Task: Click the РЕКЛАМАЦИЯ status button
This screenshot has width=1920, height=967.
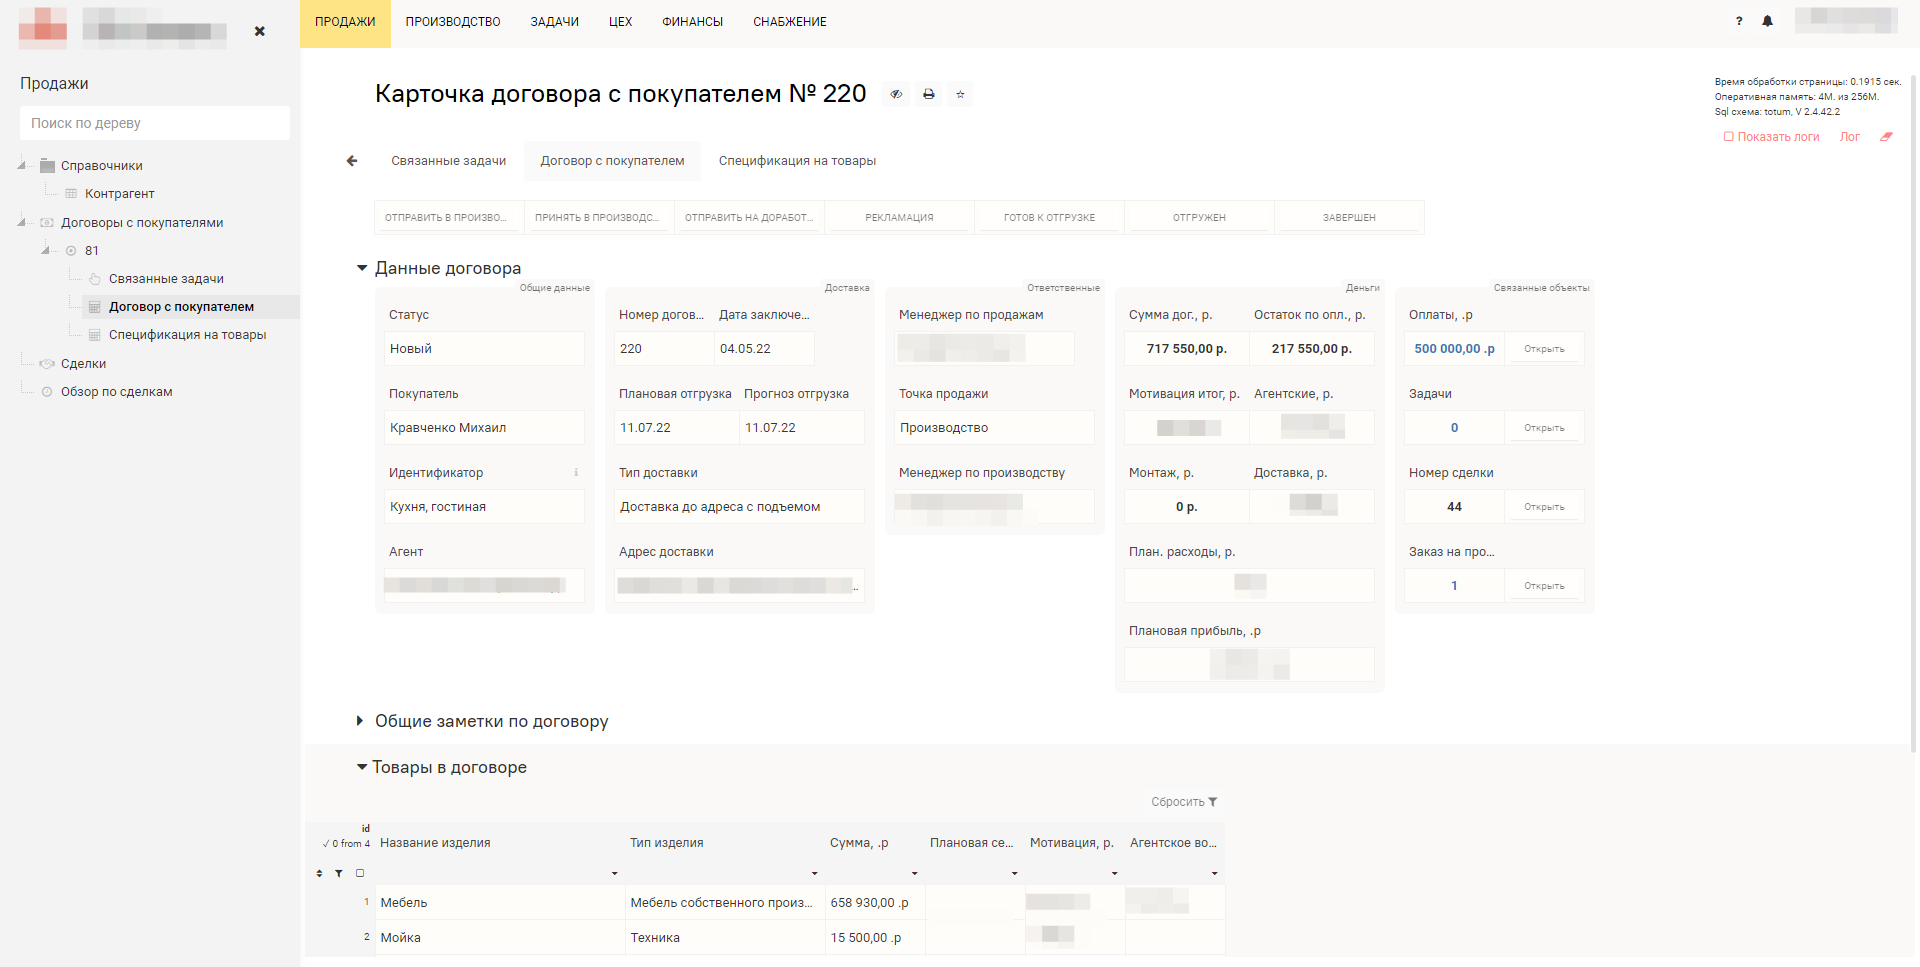Action: pyautogui.click(x=899, y=217)
